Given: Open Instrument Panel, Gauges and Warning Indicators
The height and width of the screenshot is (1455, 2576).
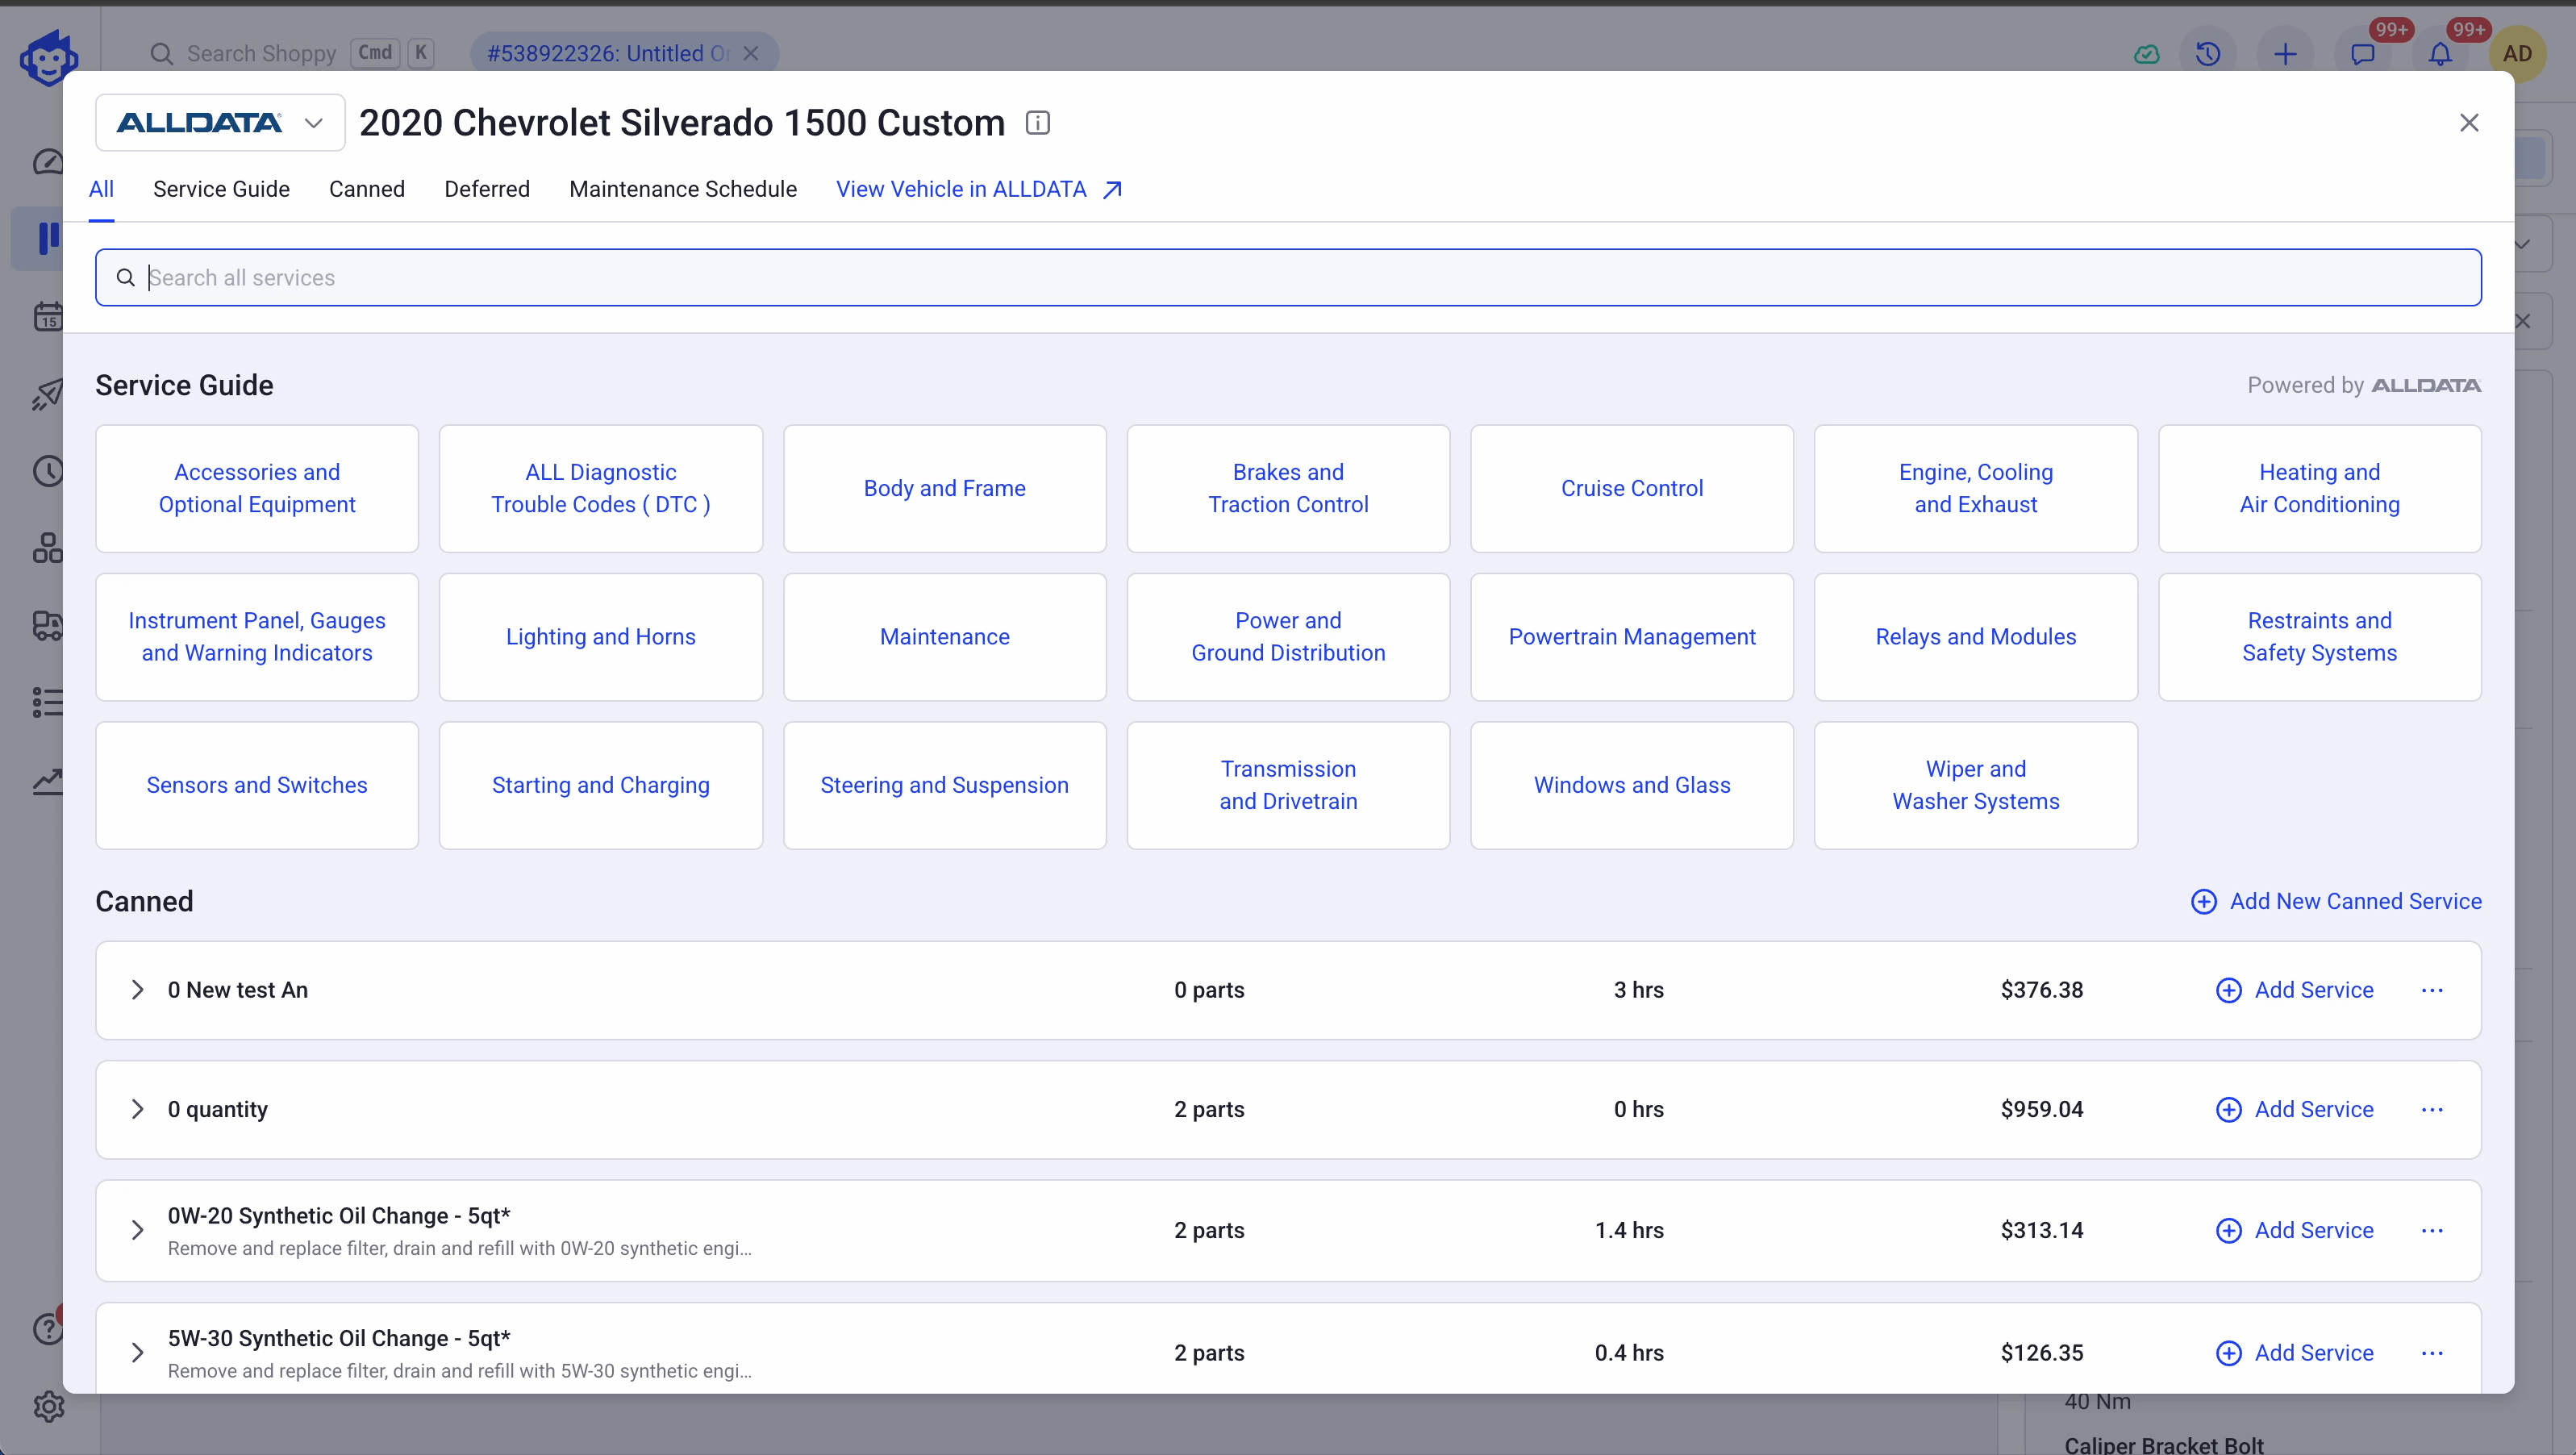Looking at the screenshot, I should 257,637.
